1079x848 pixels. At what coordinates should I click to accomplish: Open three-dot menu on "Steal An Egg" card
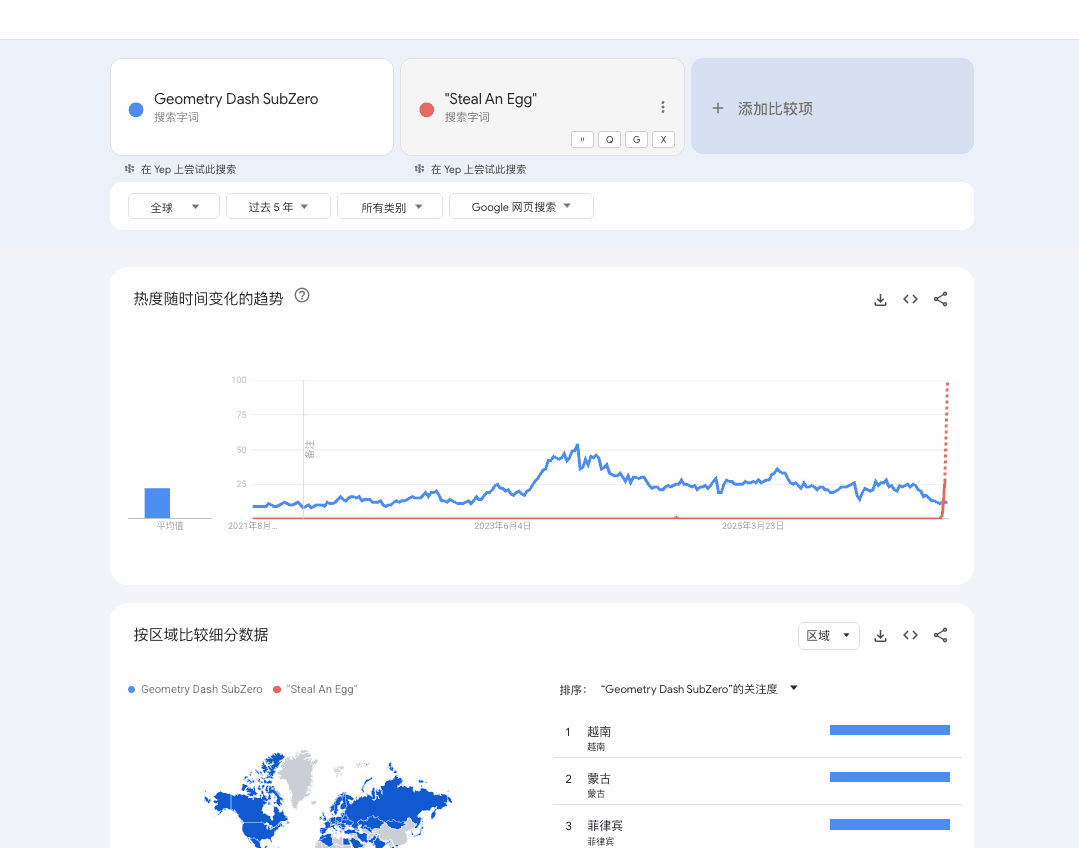(x=663, y=107)
